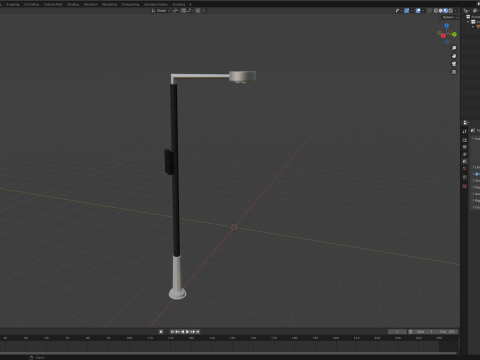This screenshot has height=360, width=480.
Task: Open the Options dropdown in viewport
Action: pyautogui.click(x=450, y=17)
